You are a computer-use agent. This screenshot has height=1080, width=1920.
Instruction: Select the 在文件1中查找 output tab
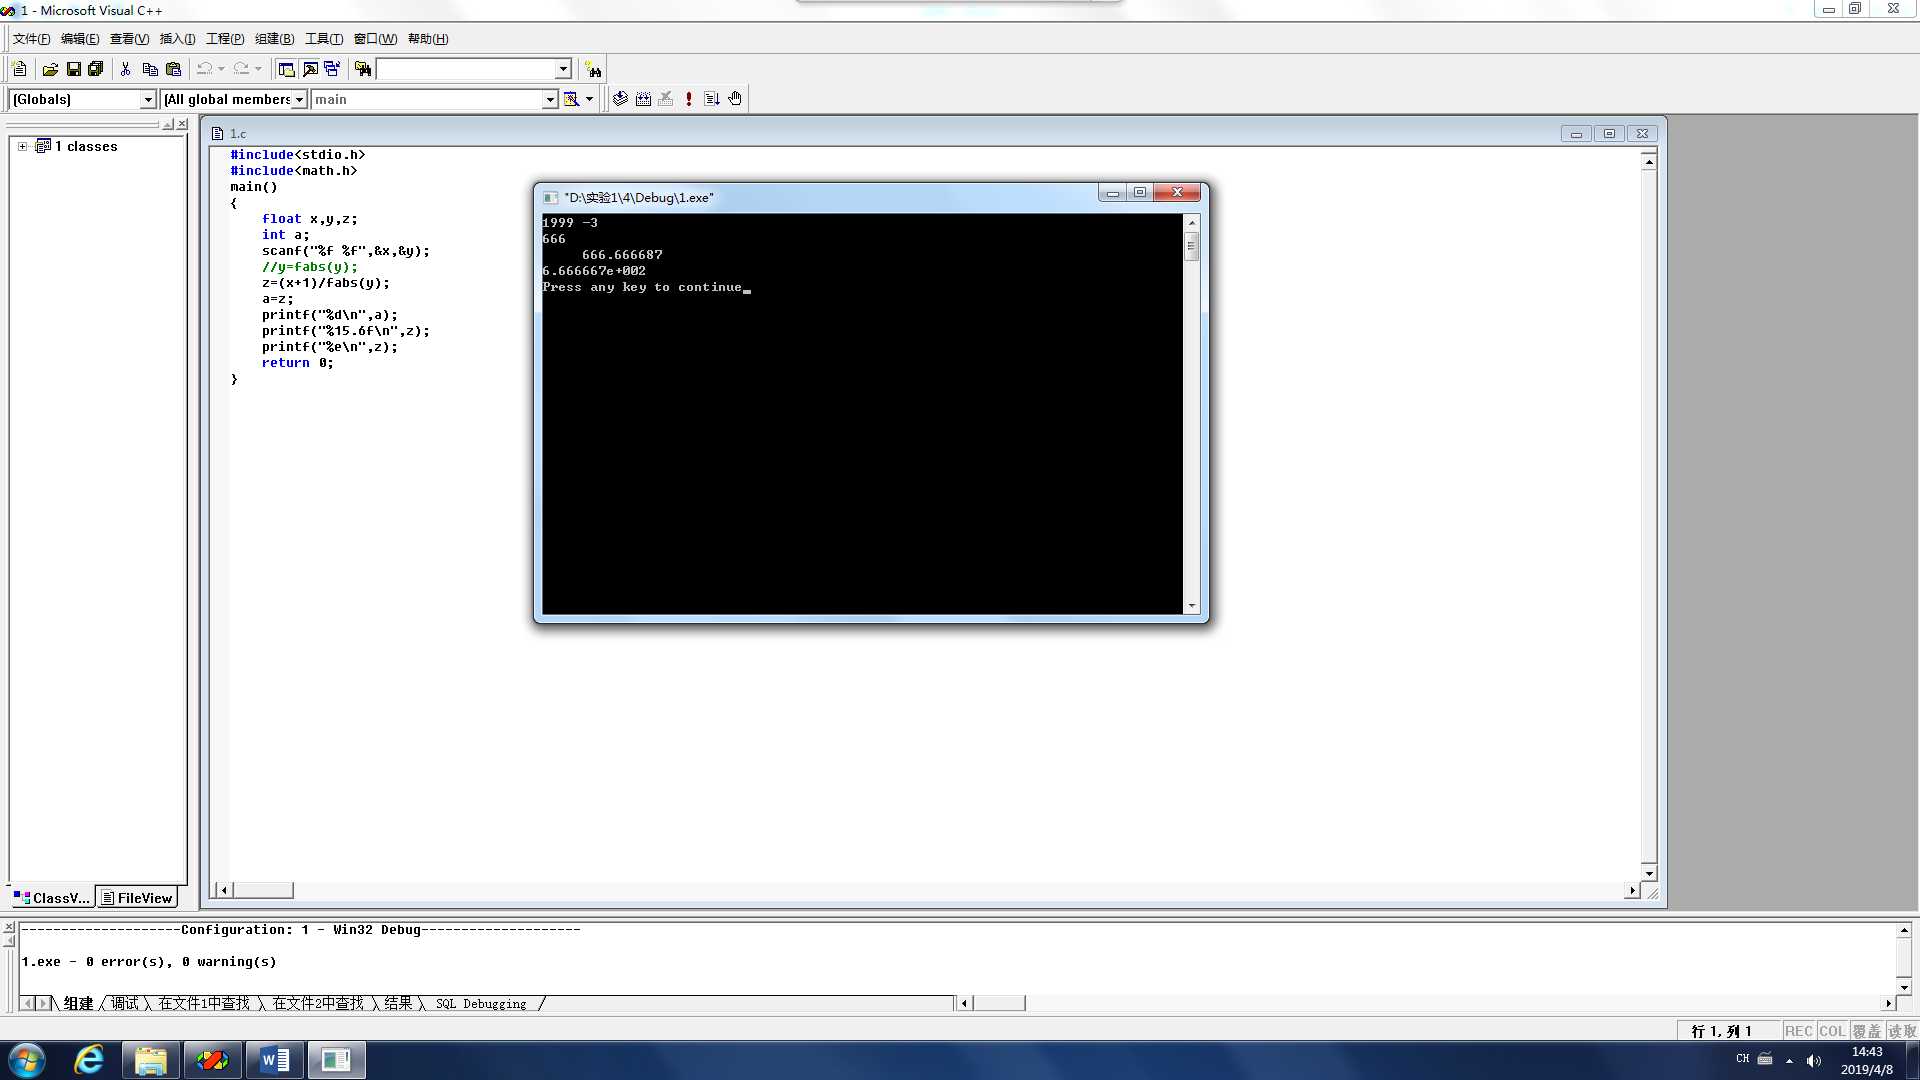tap(204, 1003)
